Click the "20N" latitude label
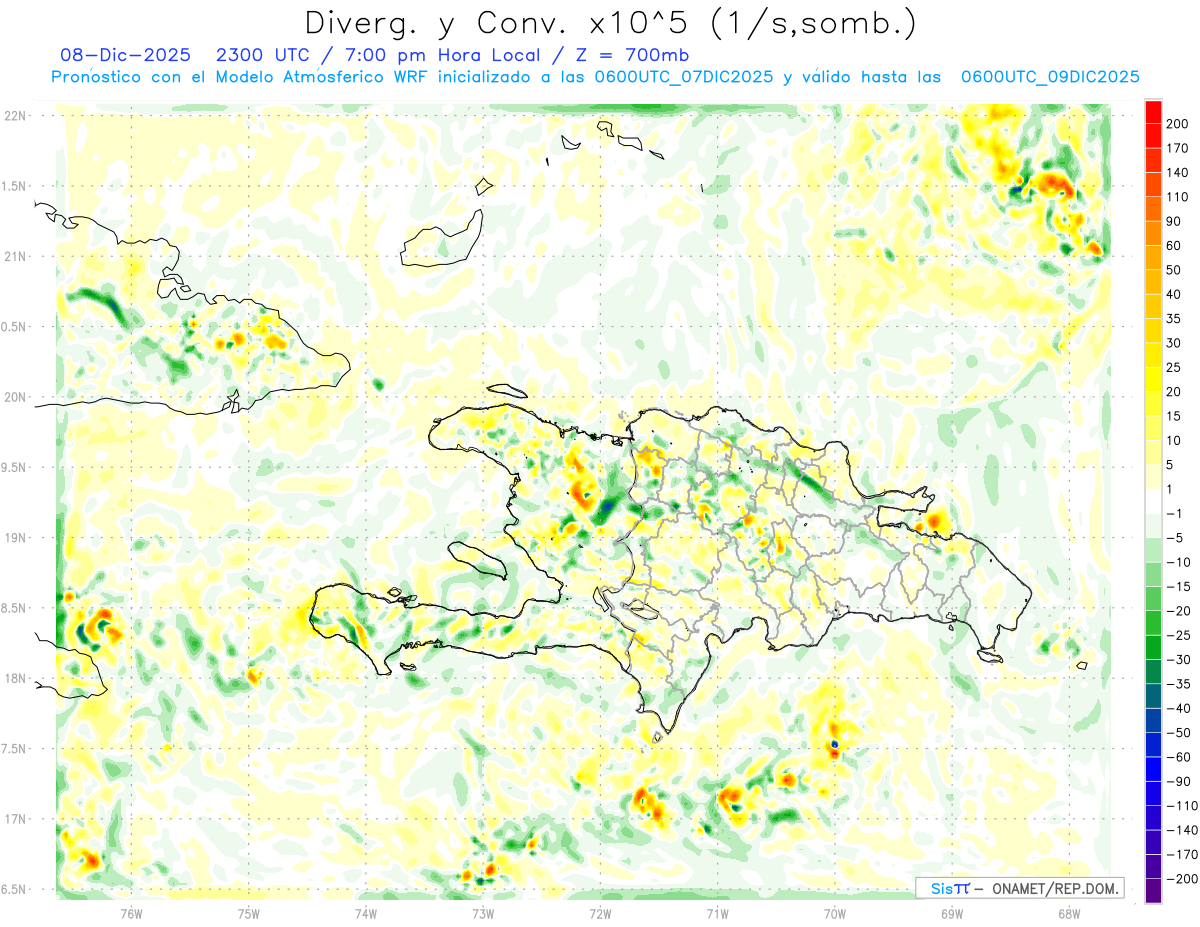The width and height of the screenshot is (1200, 927). pyautogui.click(x=14, y=397)
